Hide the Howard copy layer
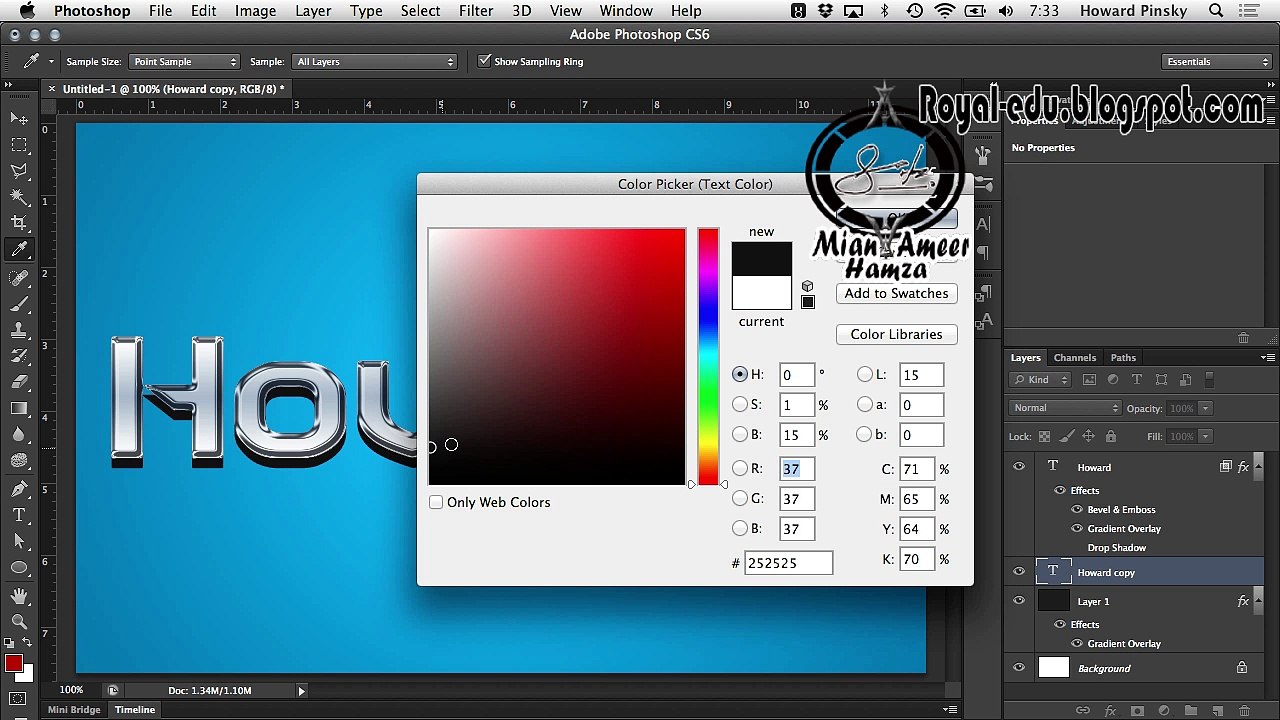The height and width of the screenshot is (720, 1280). coord(1019,572)
